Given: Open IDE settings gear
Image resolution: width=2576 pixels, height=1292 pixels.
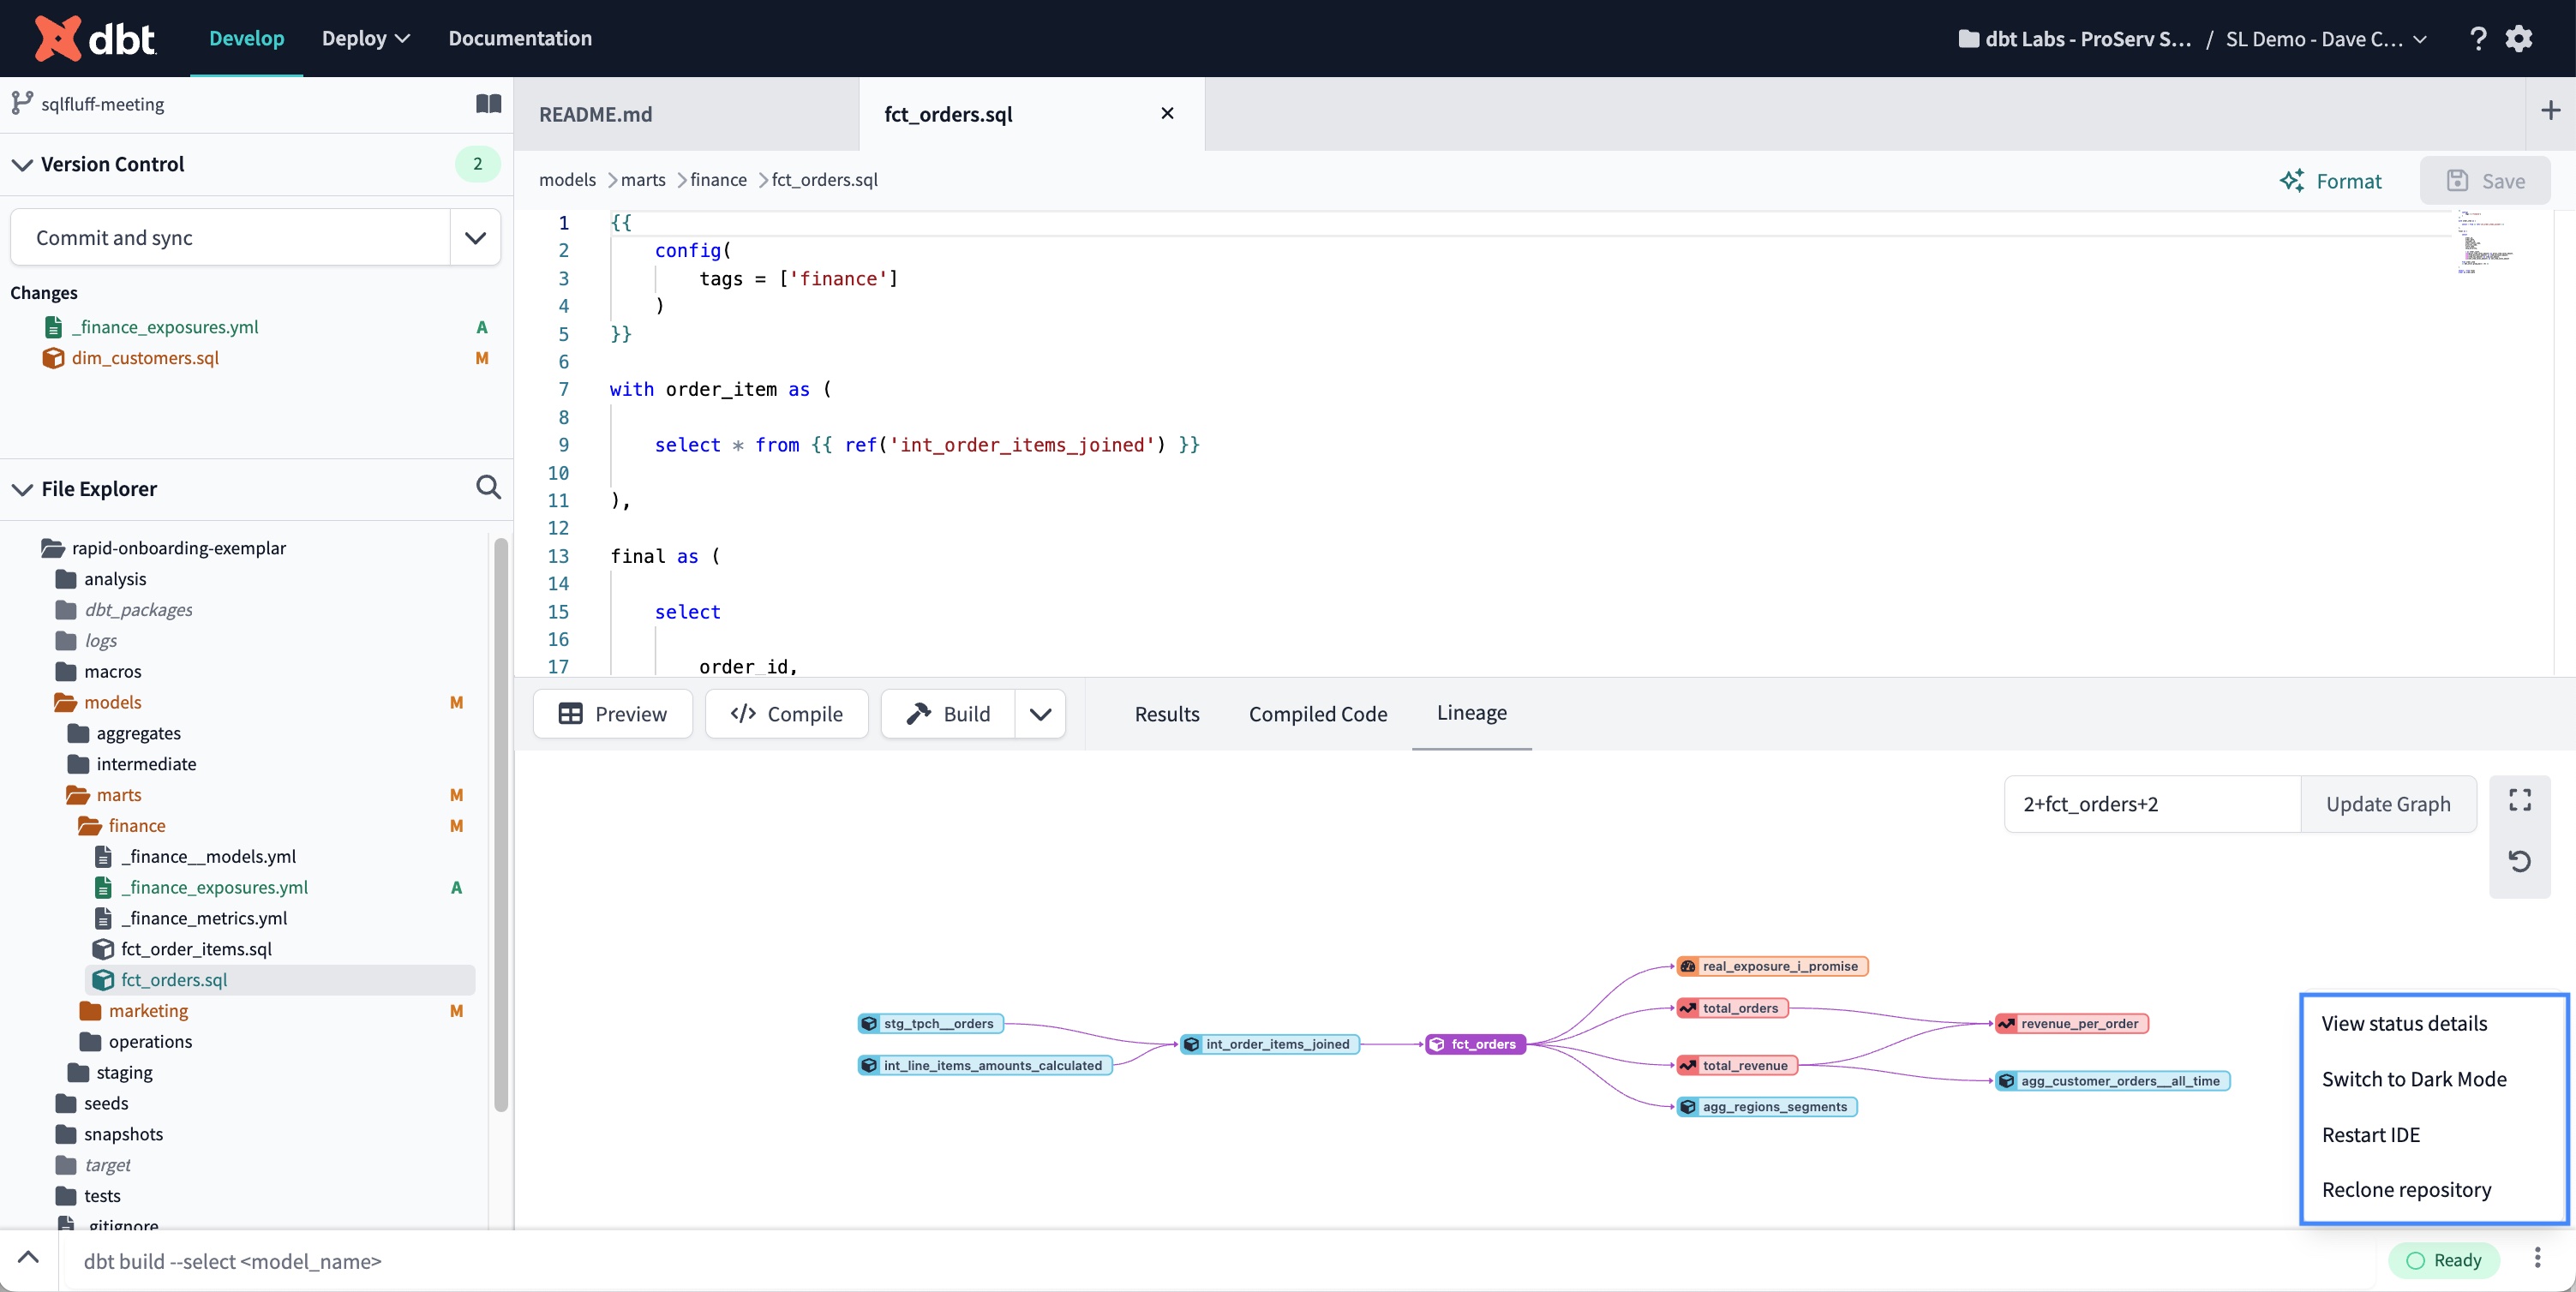Looking at the screenshot, I should click(2519, 38).
